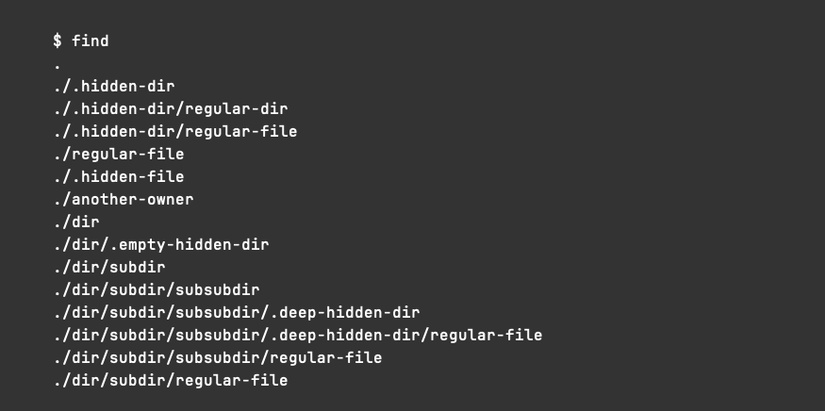Select the top-level './regular-file' line
The image size is (825, 411).
119,154
